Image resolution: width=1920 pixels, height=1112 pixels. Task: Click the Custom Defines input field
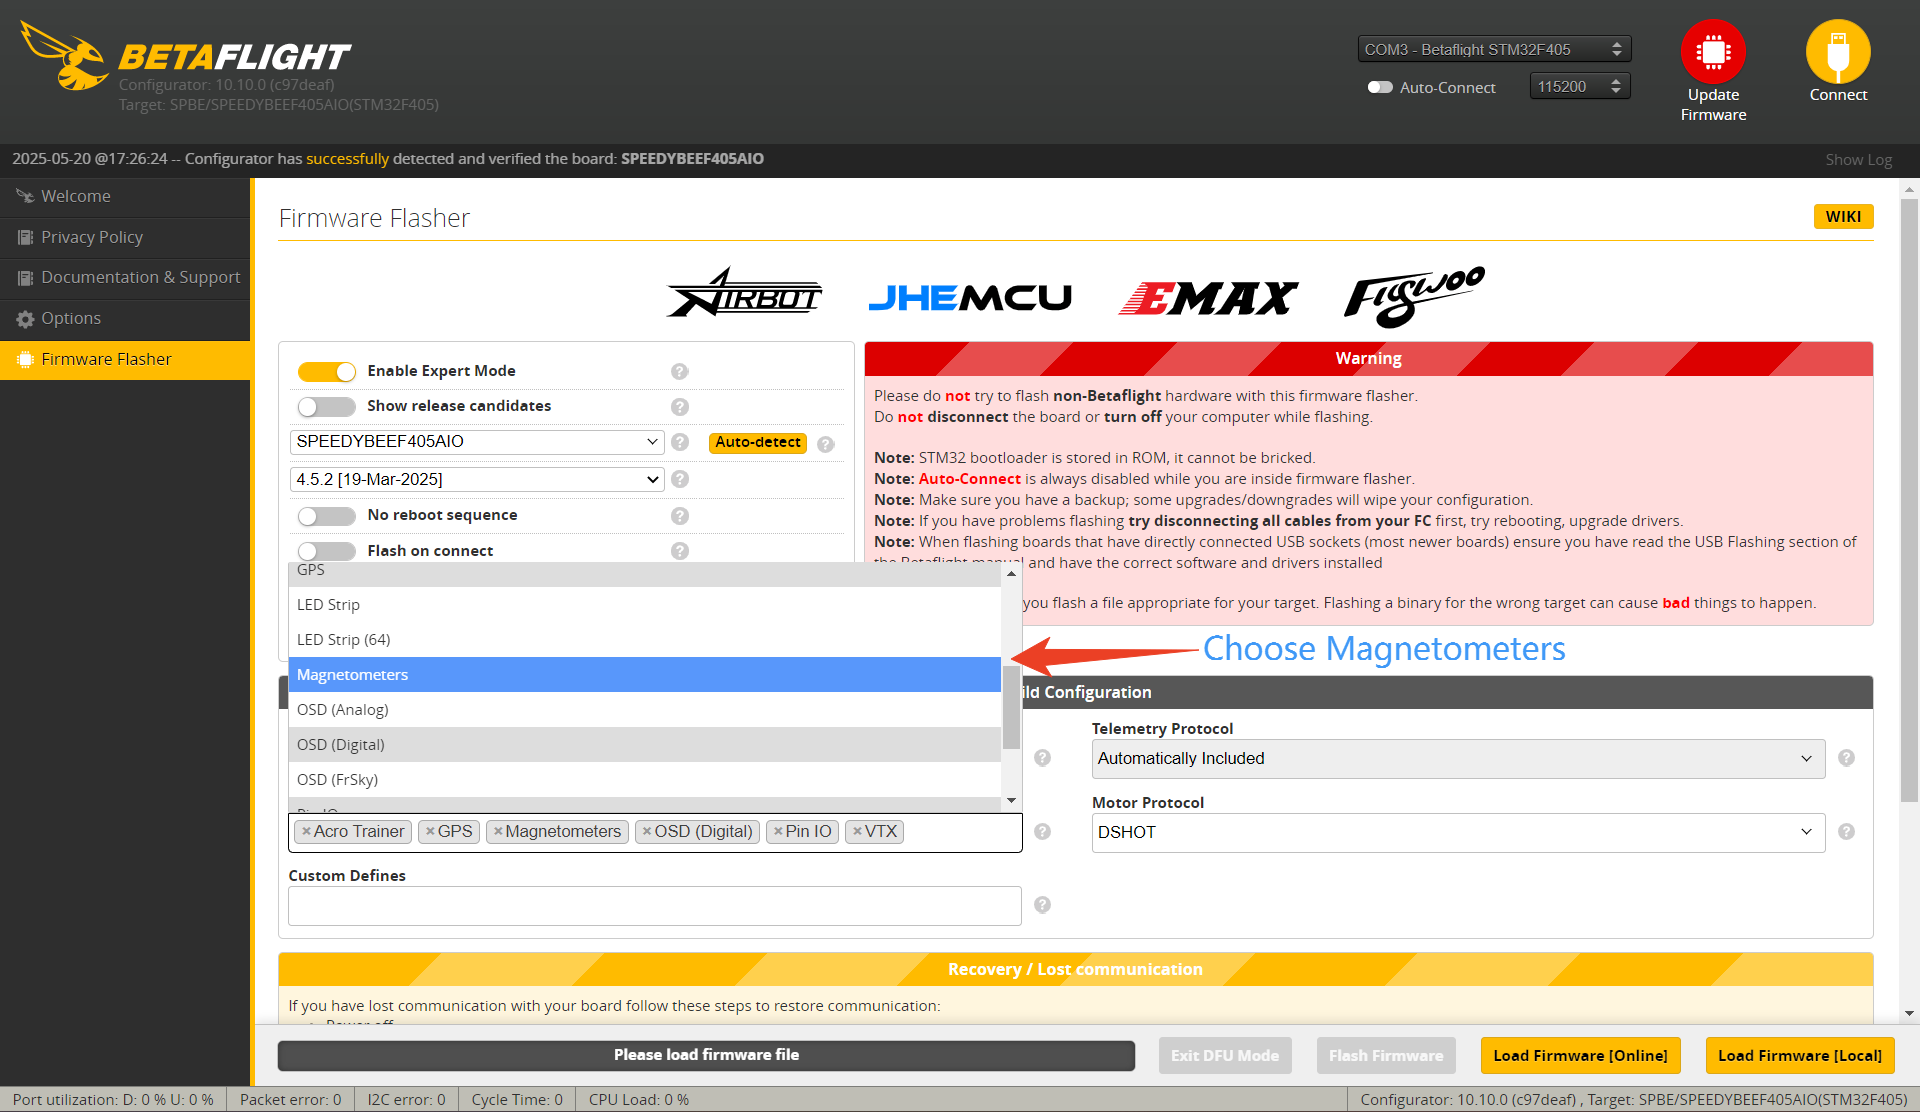(655, 906)
